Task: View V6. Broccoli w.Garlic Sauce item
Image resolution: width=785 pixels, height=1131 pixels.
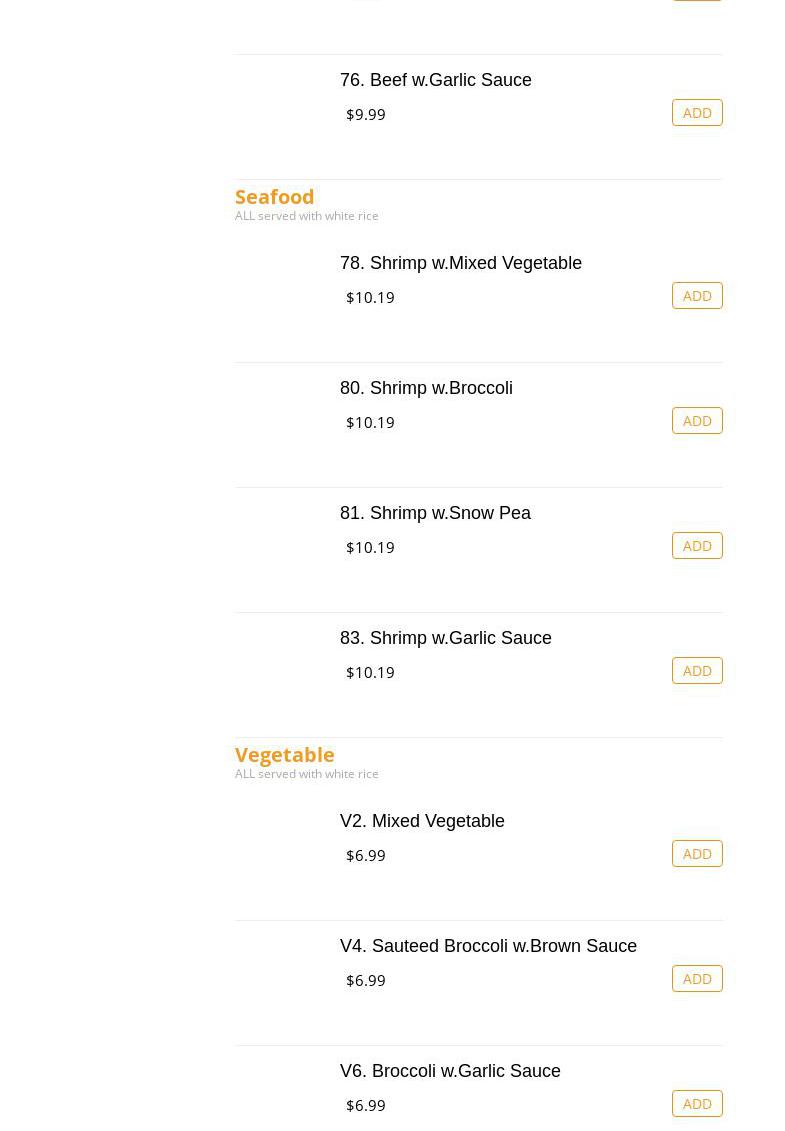Action: point(450,1071)
